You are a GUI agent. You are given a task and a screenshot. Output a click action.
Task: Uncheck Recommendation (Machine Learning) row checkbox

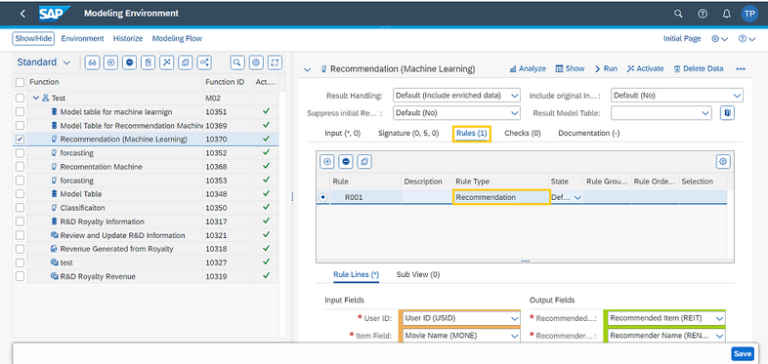tap(20, 139)
